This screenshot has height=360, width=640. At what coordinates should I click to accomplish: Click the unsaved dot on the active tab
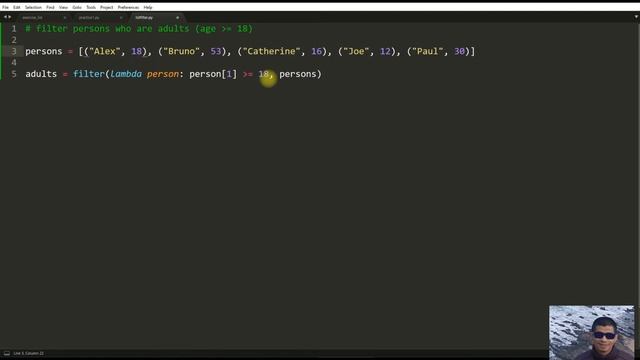coord(177,18)
